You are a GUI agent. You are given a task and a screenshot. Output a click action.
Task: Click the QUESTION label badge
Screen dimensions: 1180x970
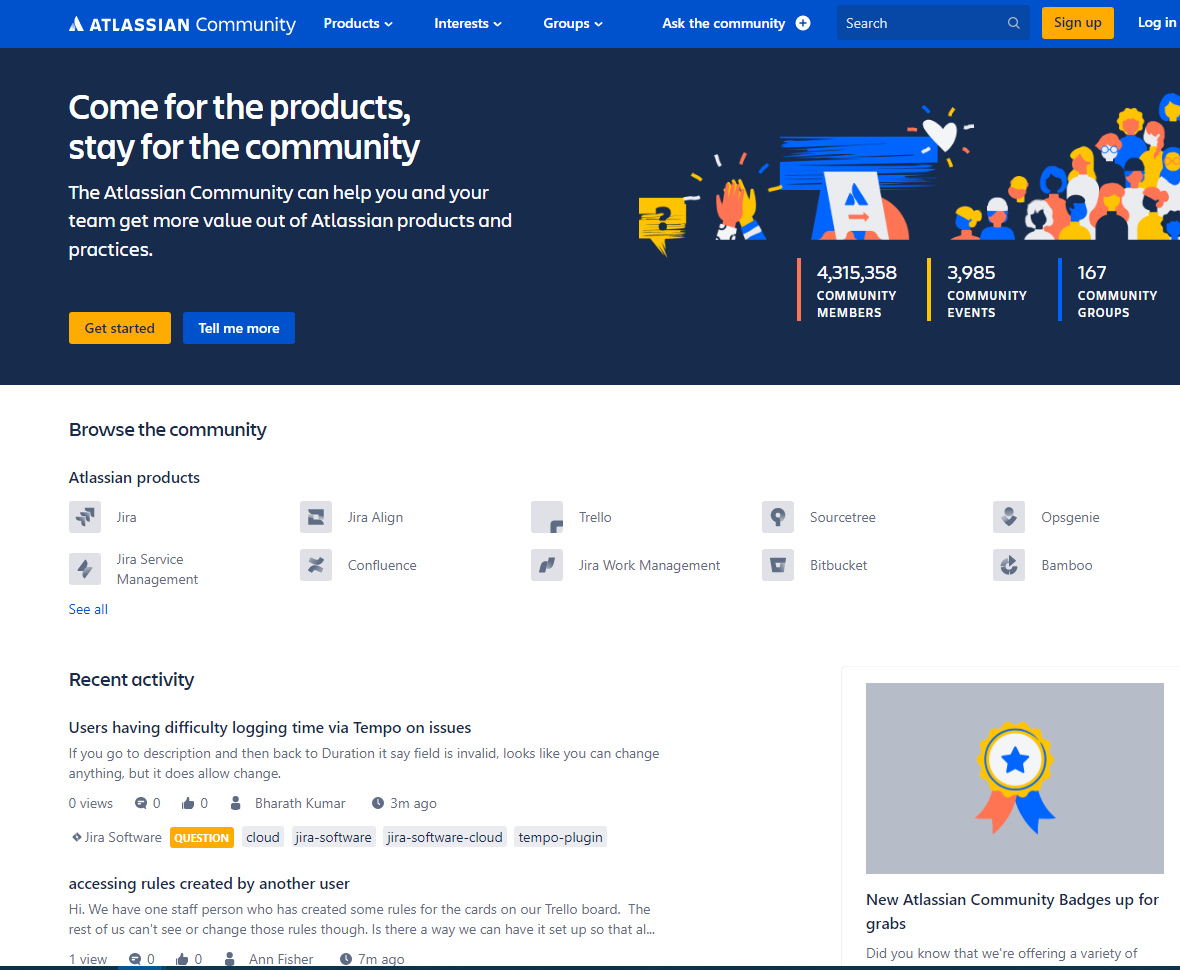(202, 838)
